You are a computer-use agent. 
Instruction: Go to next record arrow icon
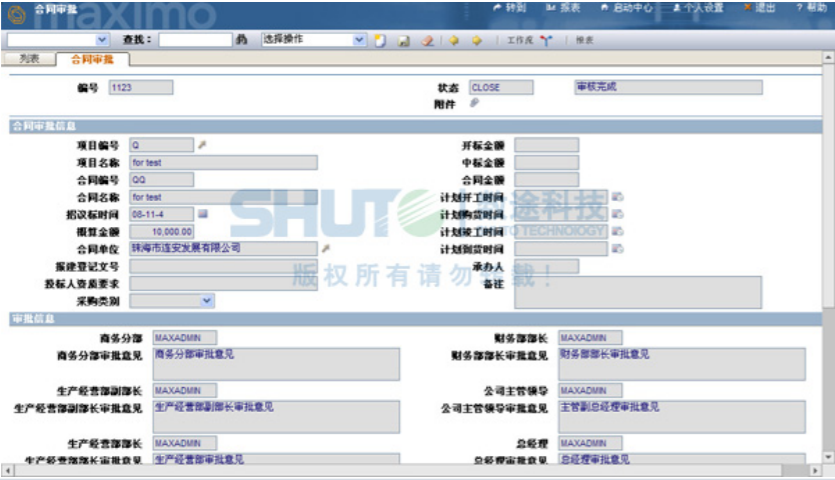point(477,41)
